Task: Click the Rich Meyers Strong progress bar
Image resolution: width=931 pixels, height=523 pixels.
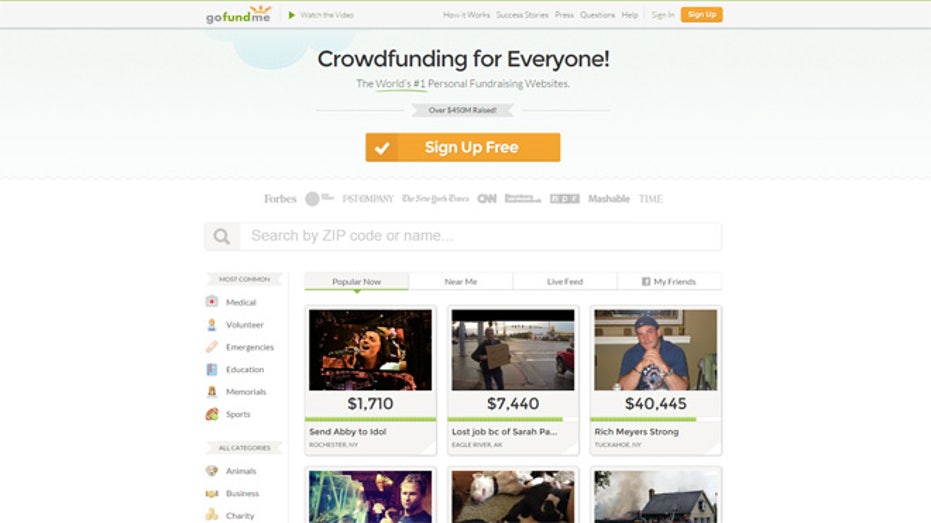Action: click(x=656, y=419)
